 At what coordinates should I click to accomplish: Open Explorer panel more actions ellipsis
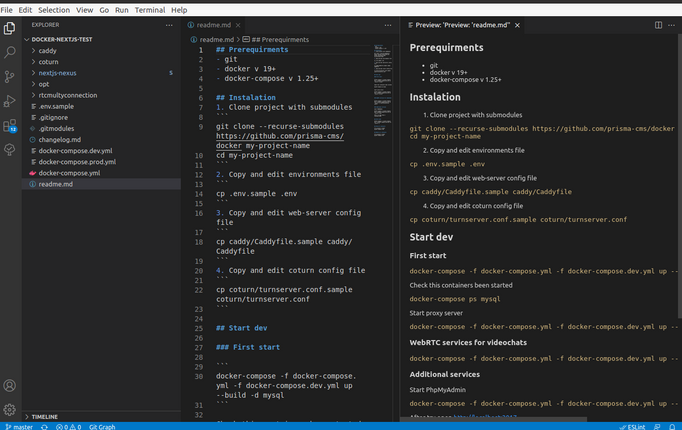point(169,25)
